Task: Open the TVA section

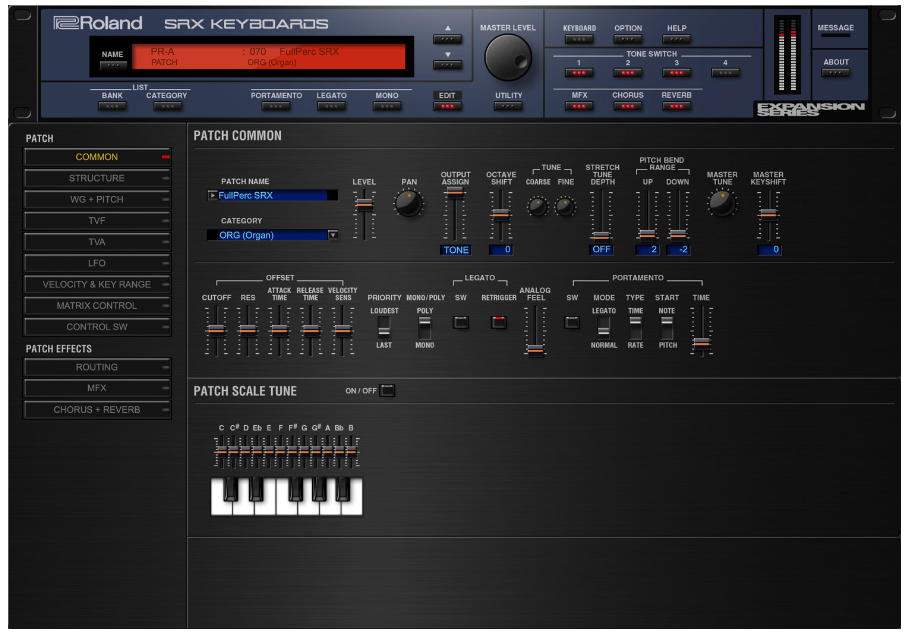Action: [97, 242]
